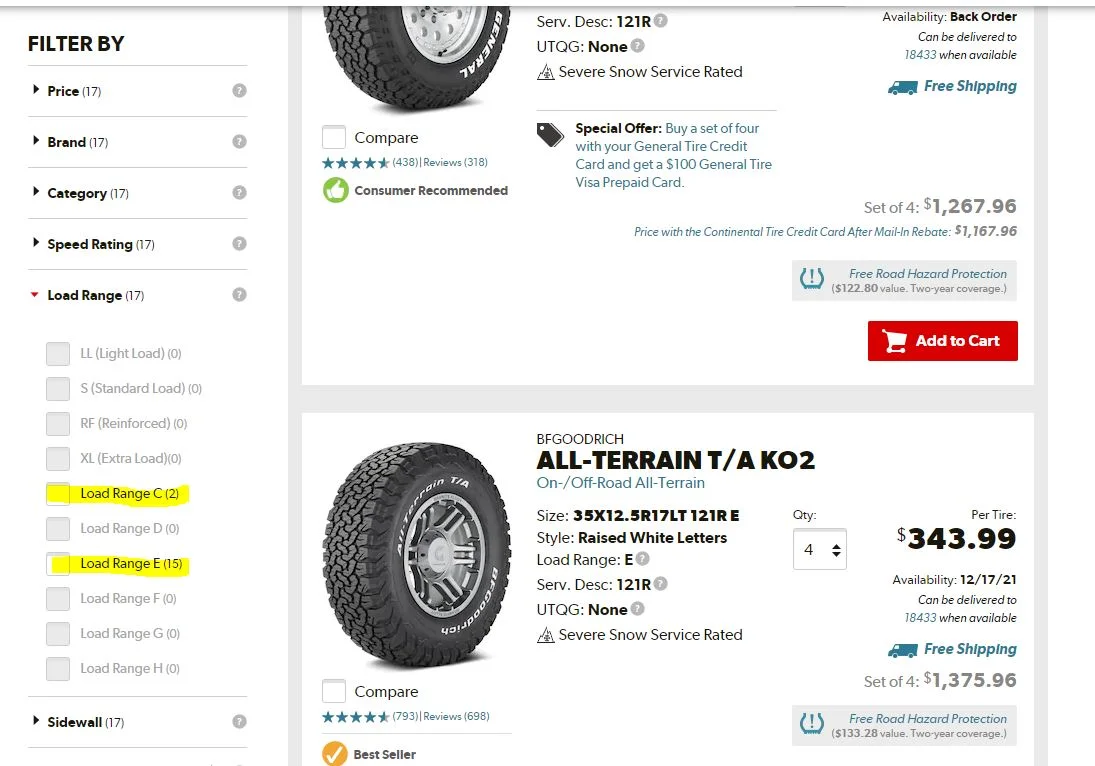Check RF (Reinforced) filter box

point(58,423)
